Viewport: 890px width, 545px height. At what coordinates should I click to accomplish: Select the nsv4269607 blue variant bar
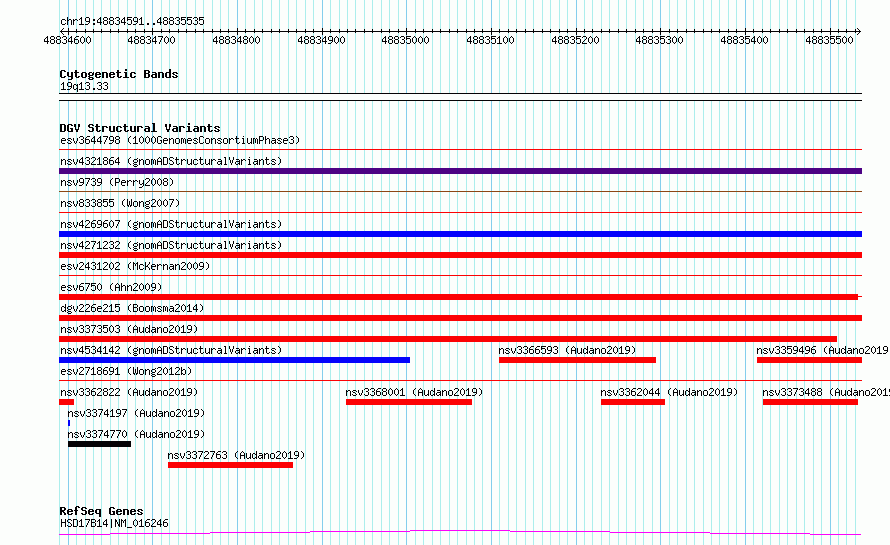click(x=460, y=234)
